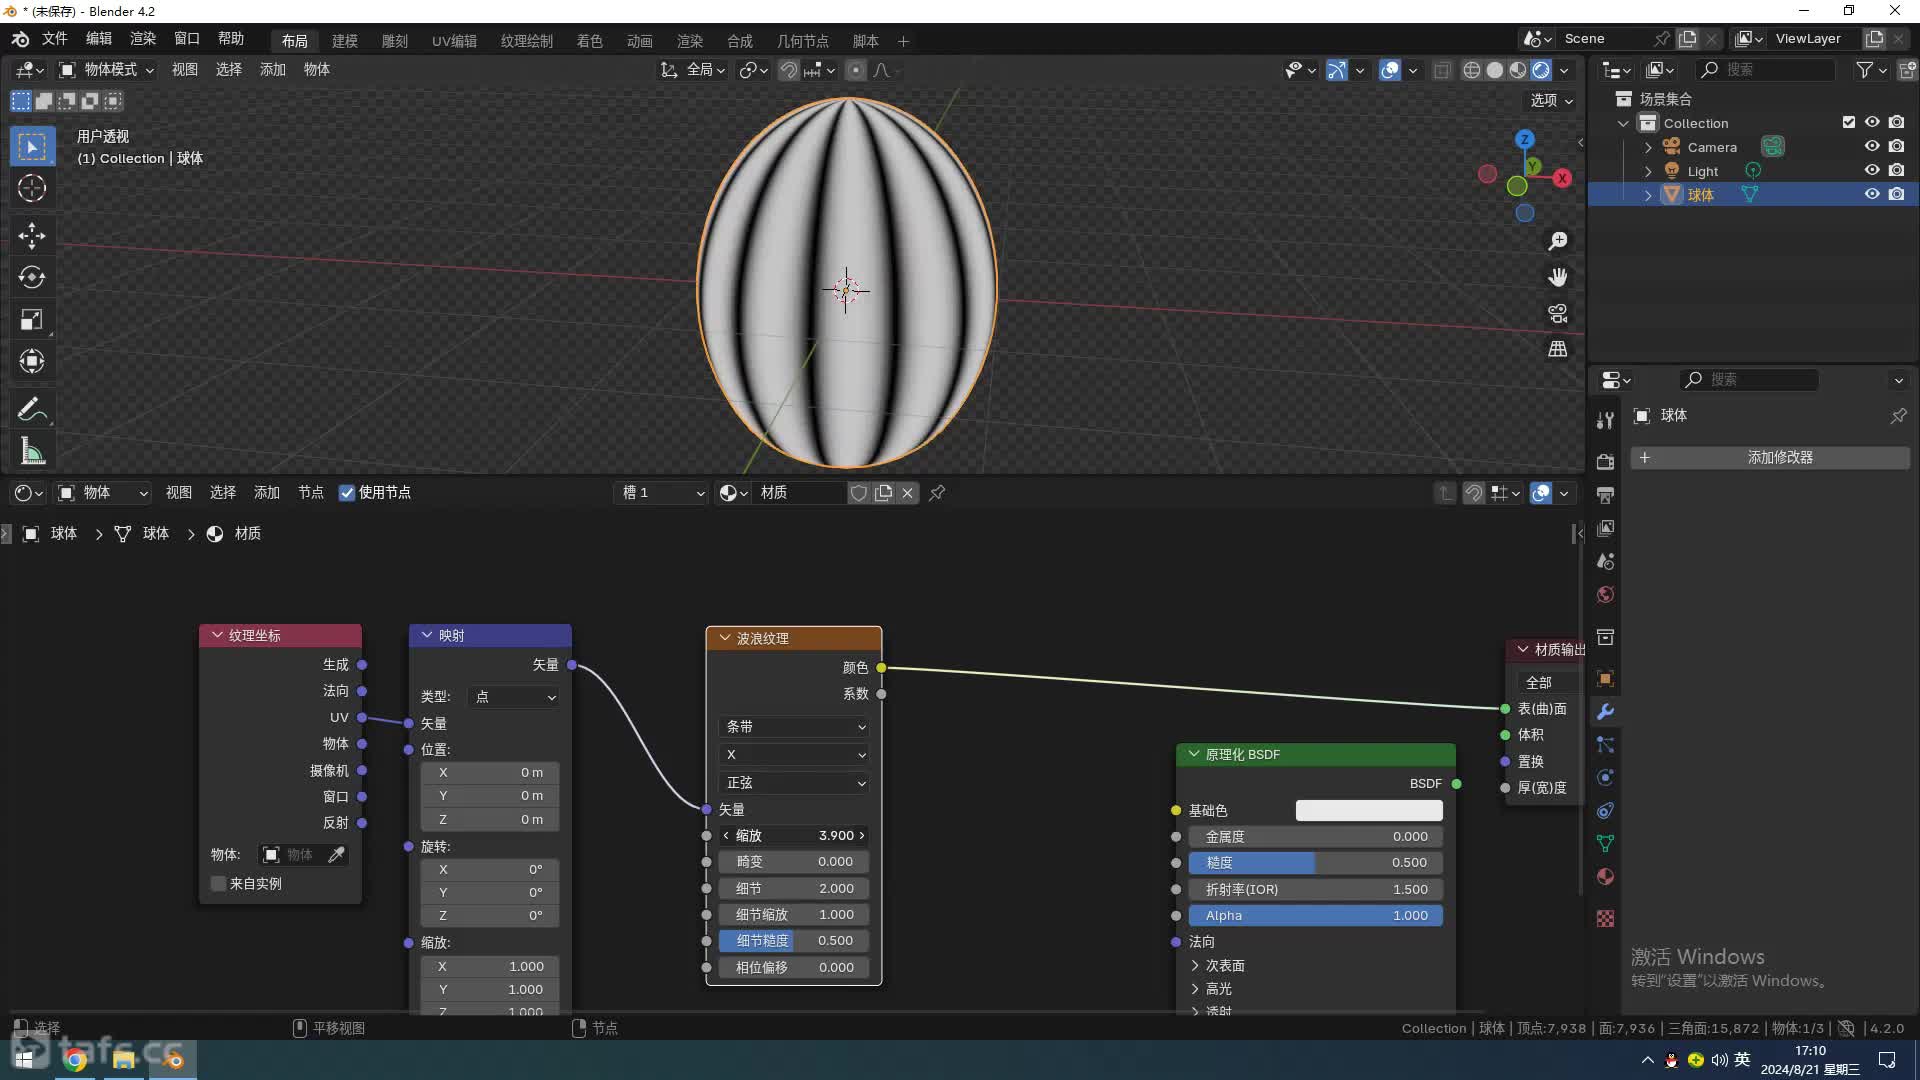This screenshot has height=1080, width=1920.
Task: Switch to the 着色 workspace tab
Action: pyautogui.click(x=590, y=41)
